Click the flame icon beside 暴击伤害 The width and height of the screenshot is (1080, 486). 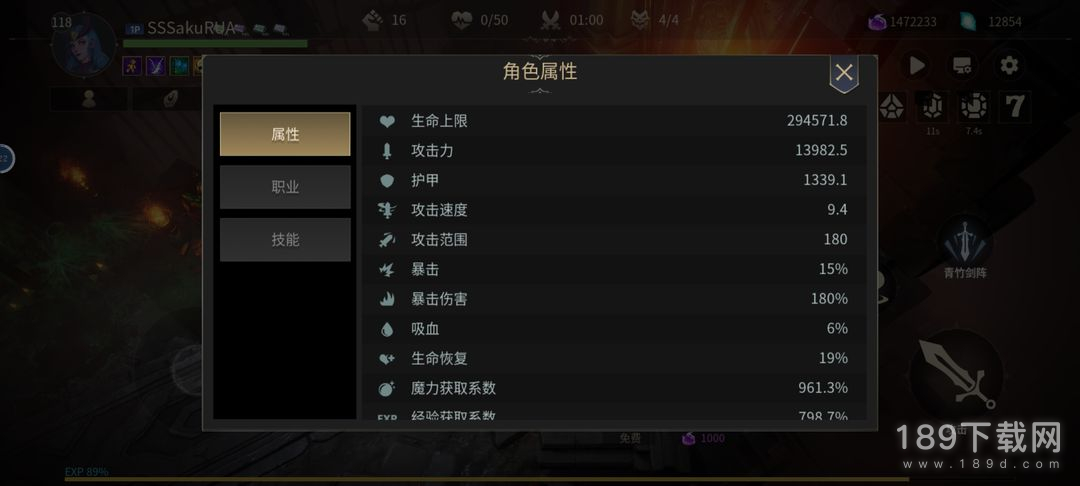pos(387,299)
